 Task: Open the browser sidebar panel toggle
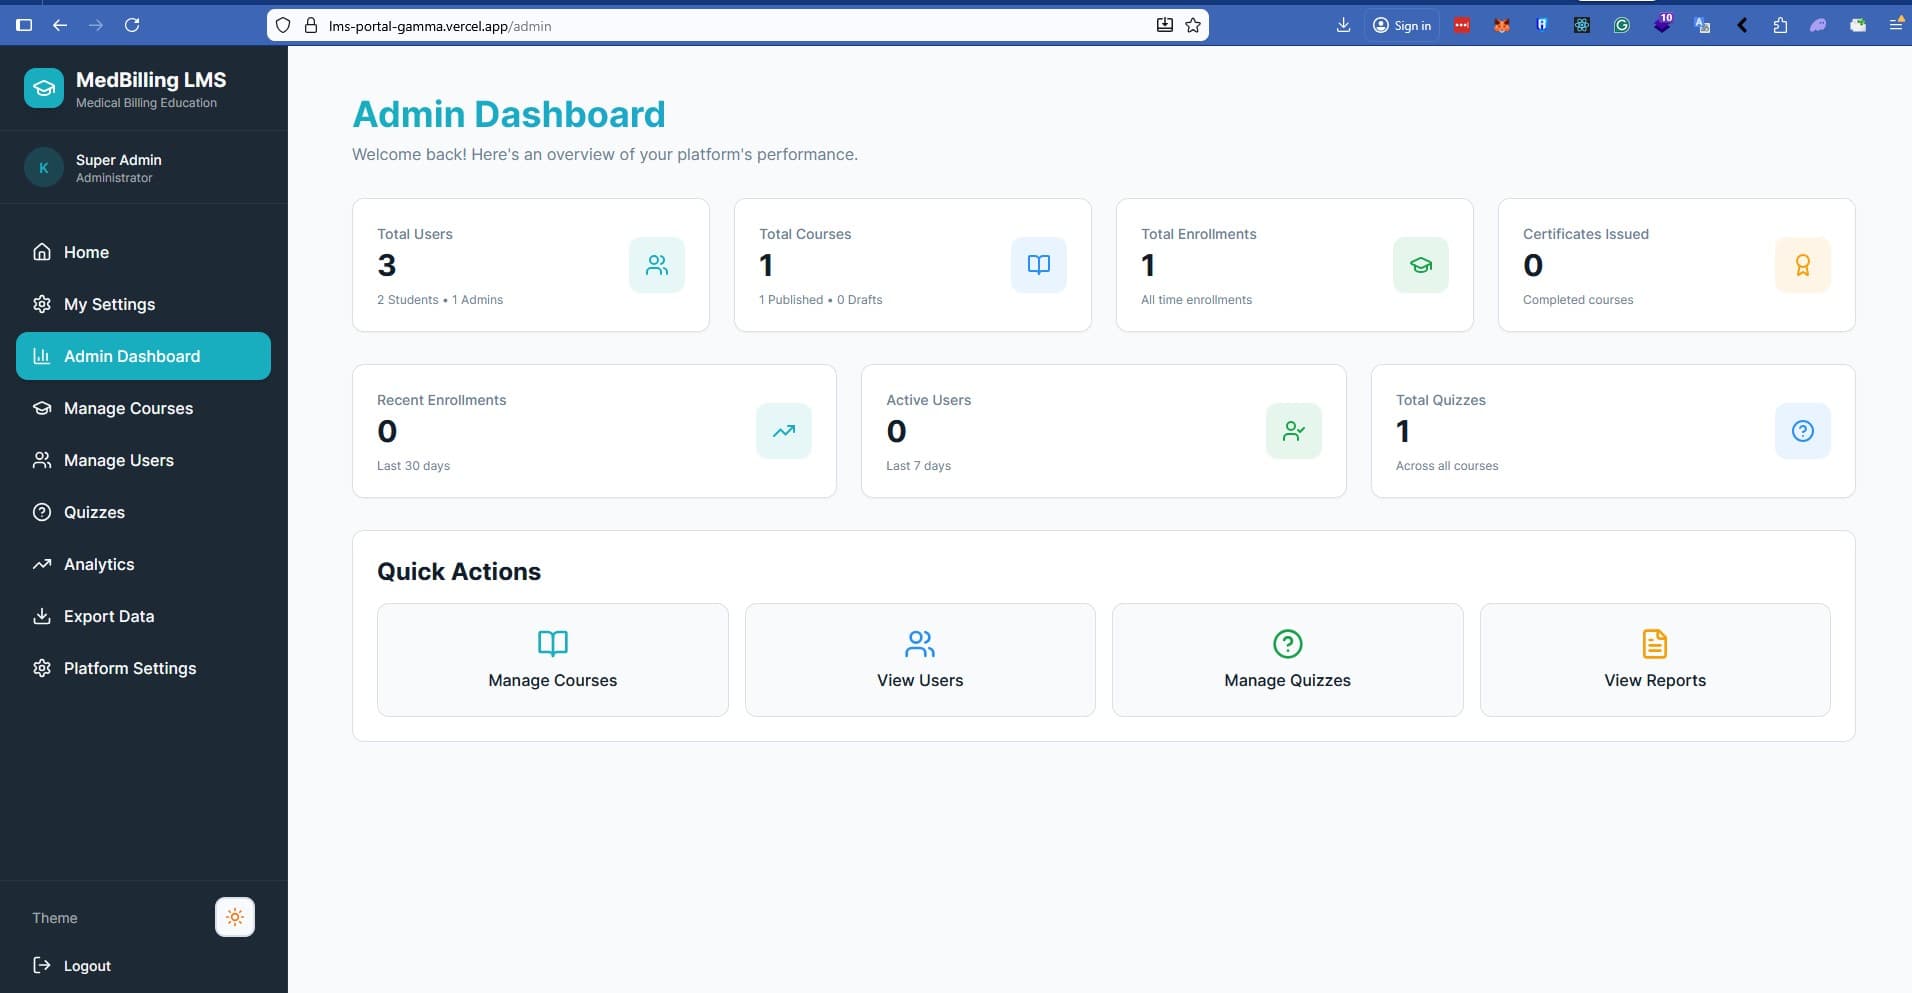(x=25, y=25)
